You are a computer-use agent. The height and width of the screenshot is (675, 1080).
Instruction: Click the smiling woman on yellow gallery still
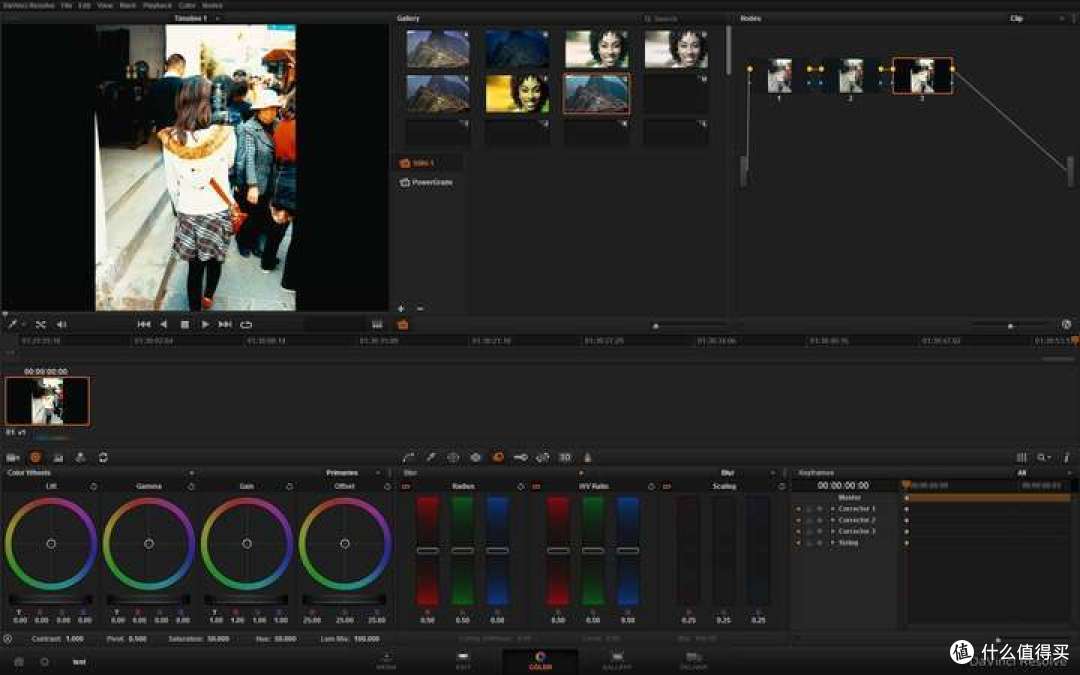click(517, 93)
